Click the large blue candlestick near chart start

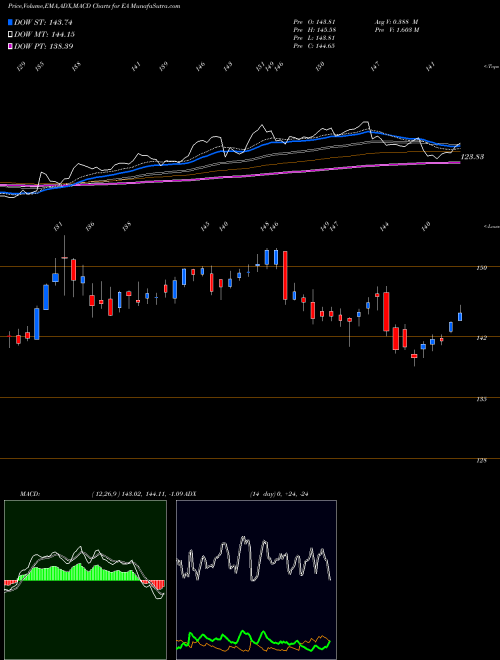tap(37, 324)
